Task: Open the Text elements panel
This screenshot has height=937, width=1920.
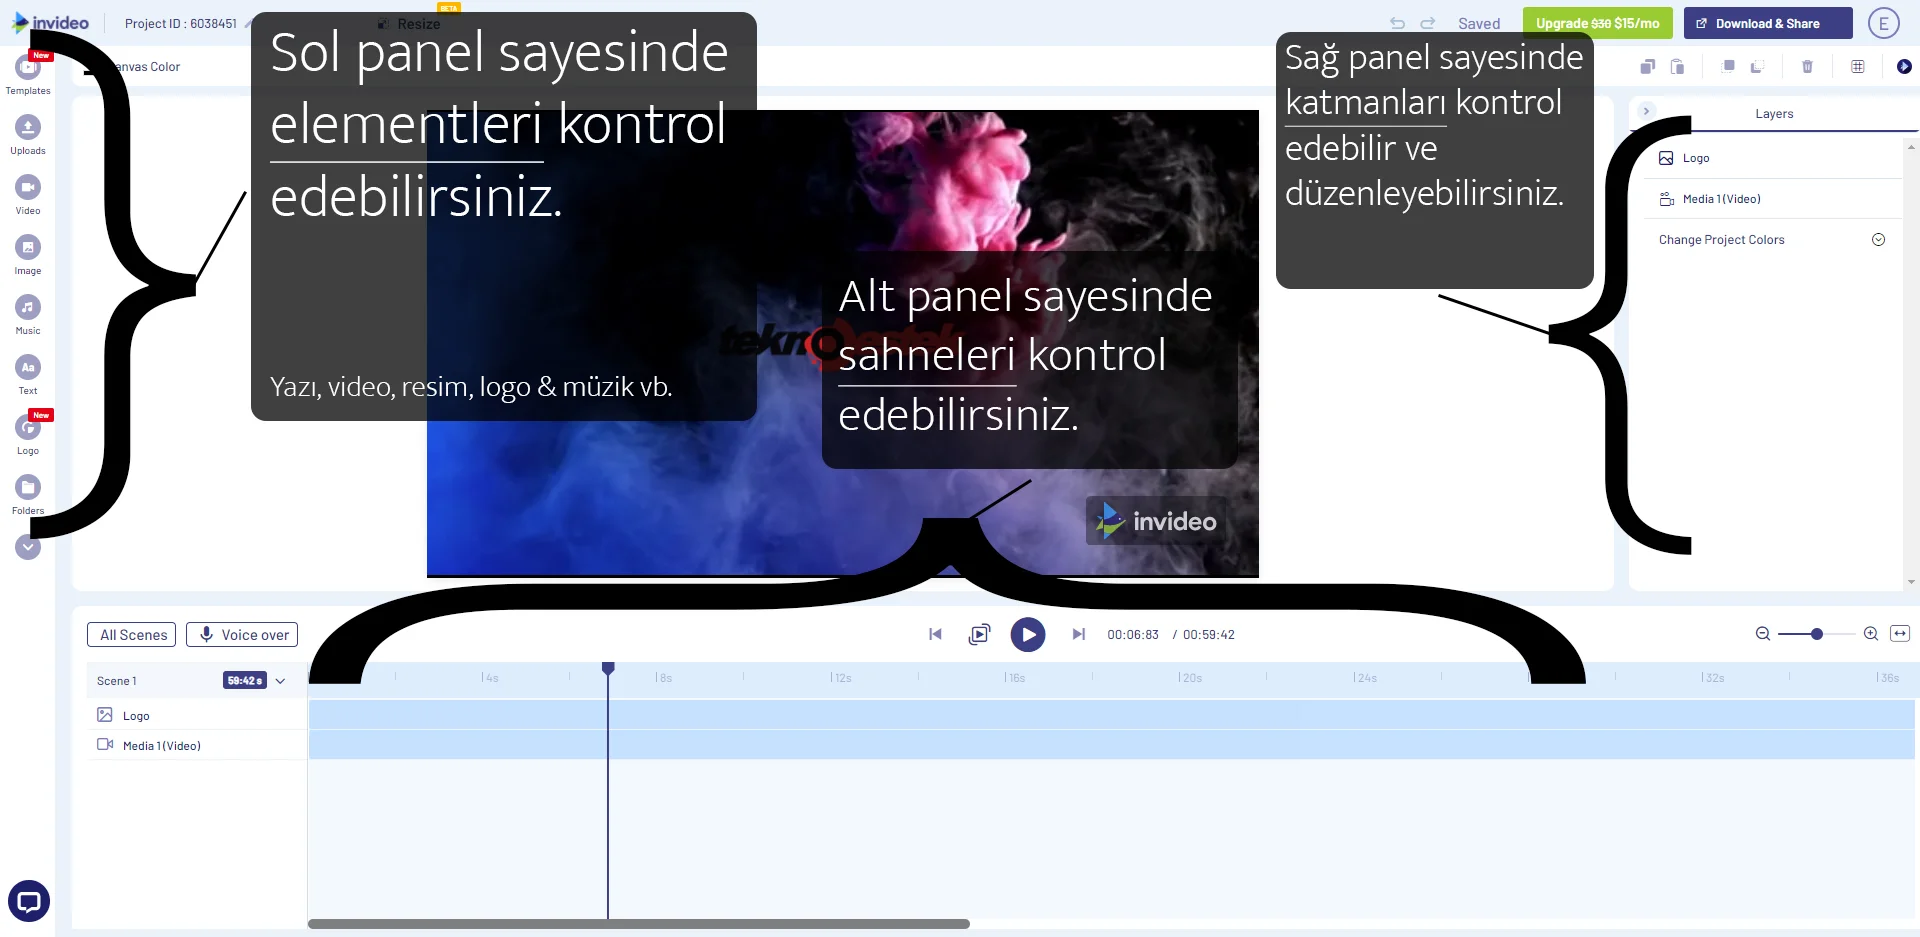Action: tap(28, 375)
